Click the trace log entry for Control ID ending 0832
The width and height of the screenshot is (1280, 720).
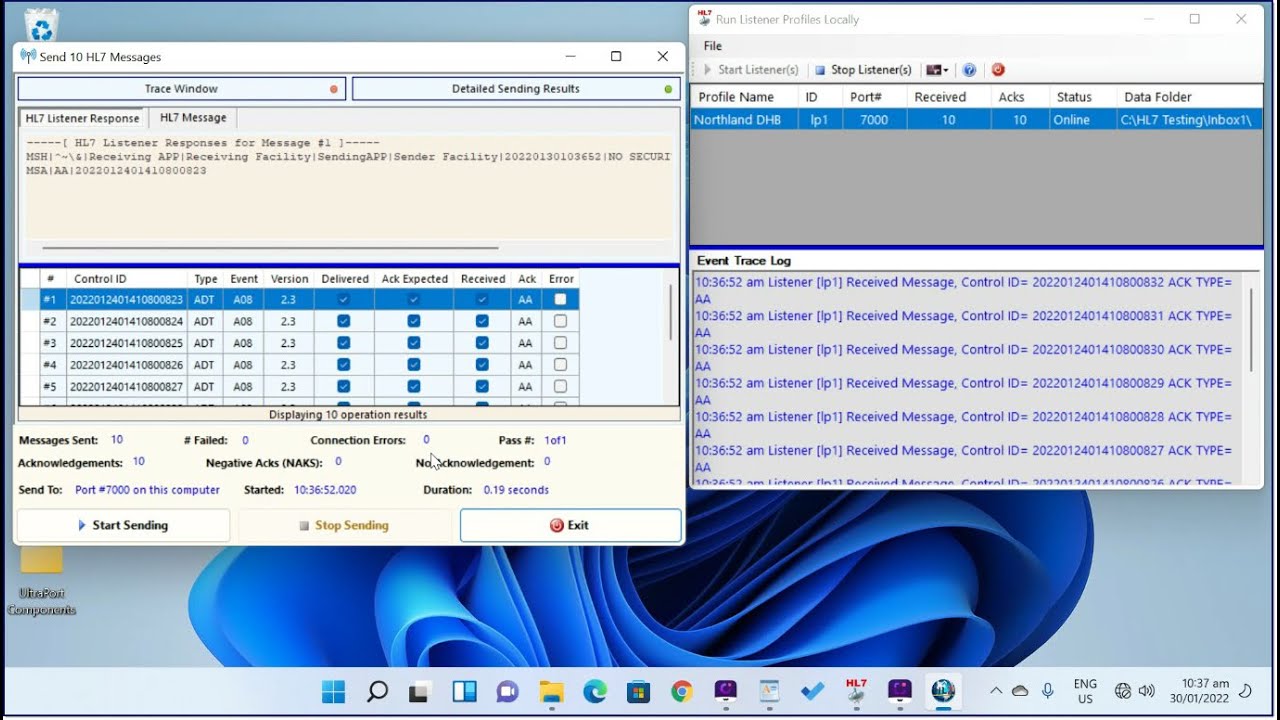(963, 291)
